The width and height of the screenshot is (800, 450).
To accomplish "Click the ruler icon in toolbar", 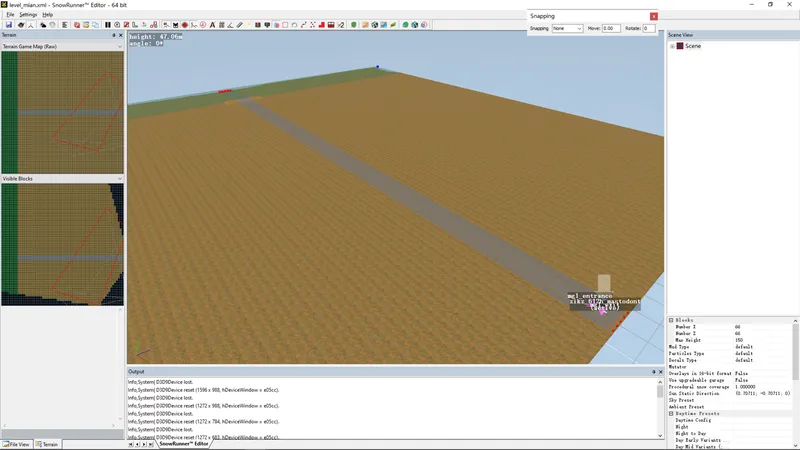I will [x=239, y=24].
